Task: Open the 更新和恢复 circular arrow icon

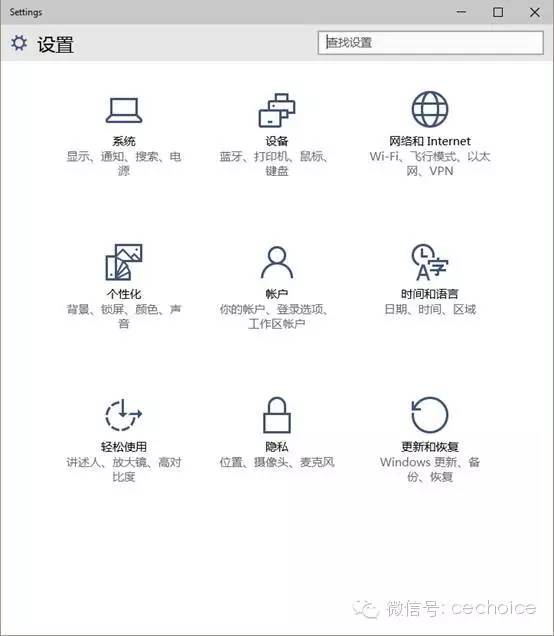Action: pos(430,415)
